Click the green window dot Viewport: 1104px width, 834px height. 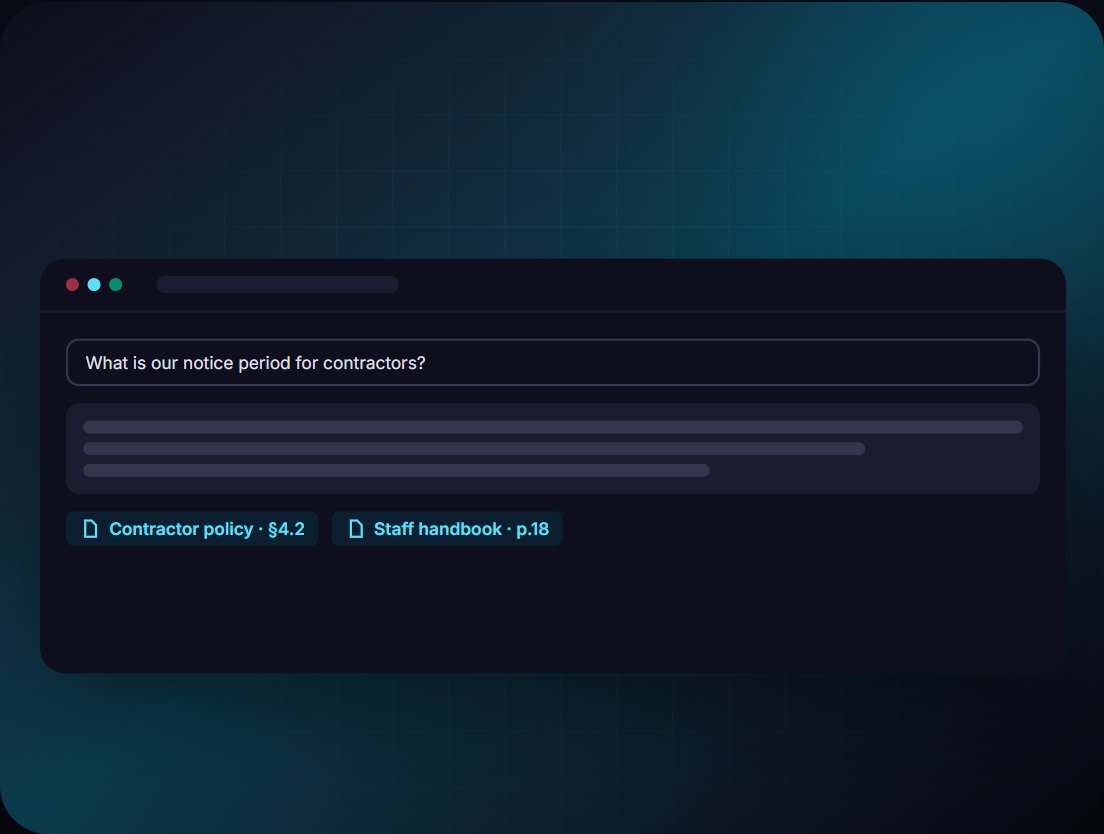115,284
